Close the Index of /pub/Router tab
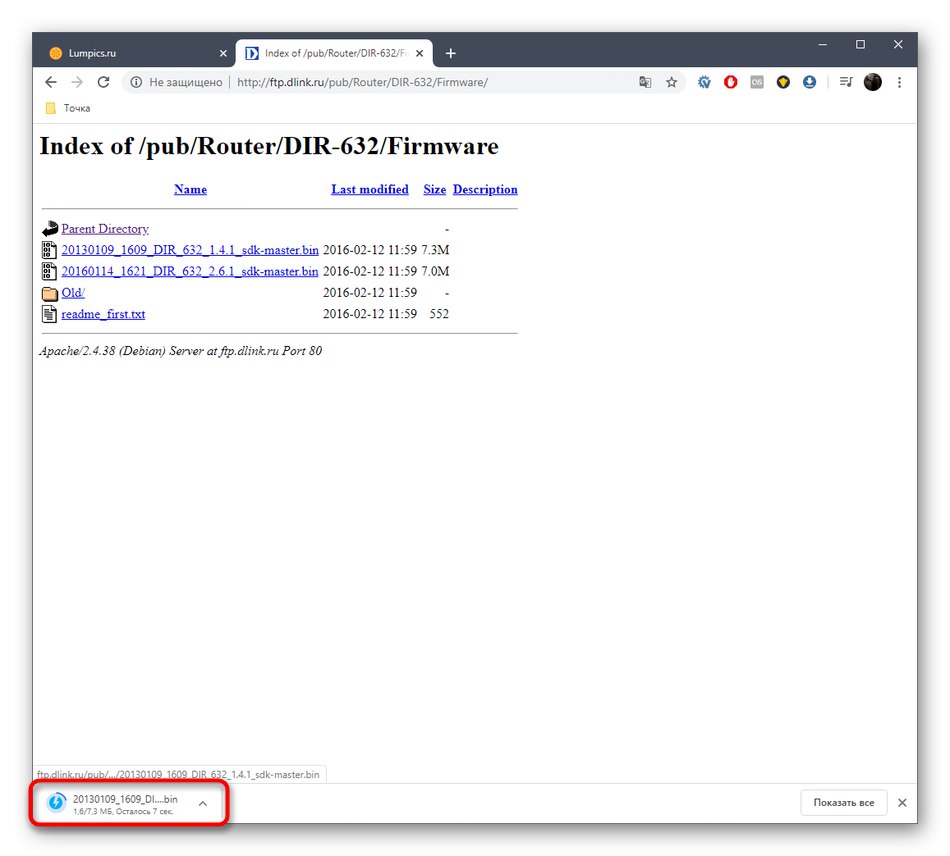Screen dimensions: 950x856 [419, 53]
